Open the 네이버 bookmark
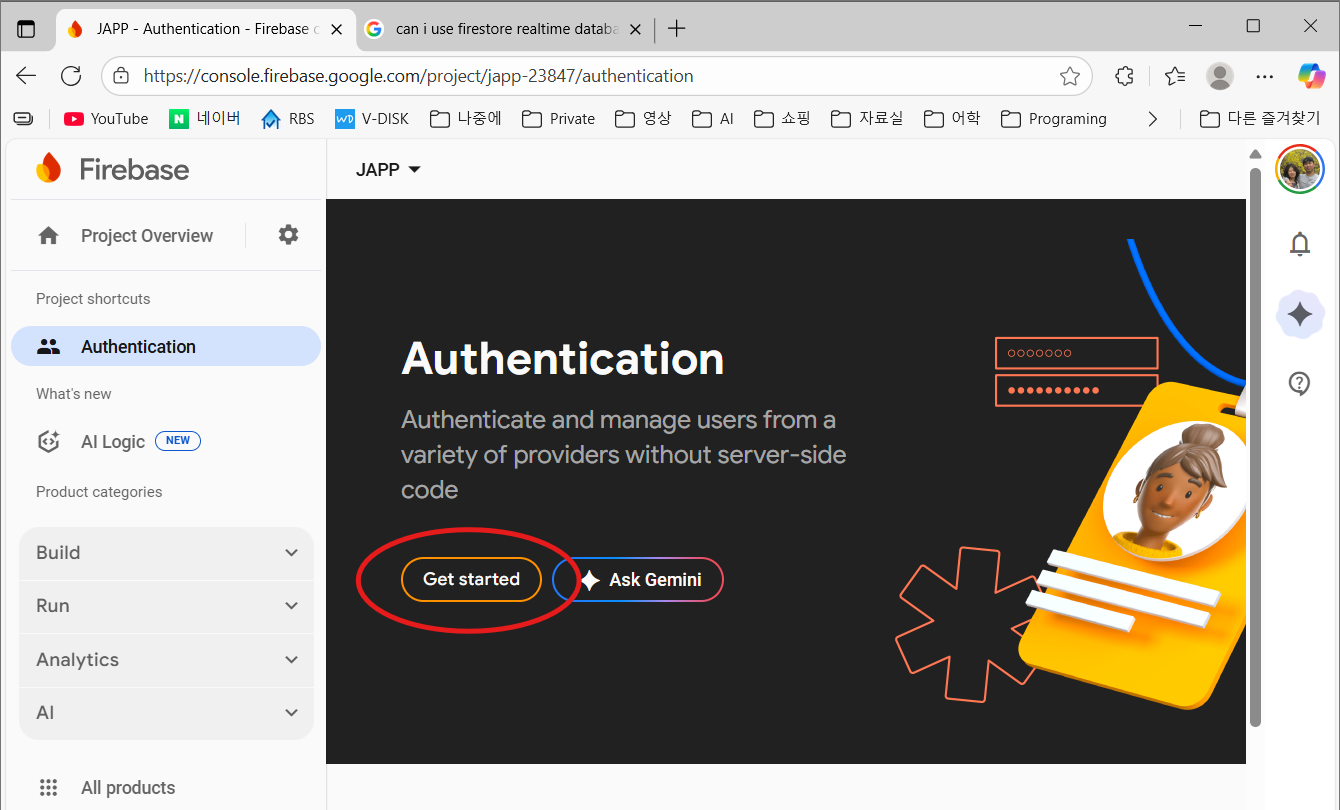The image size is (1340, 810). click(x=205, y=119)
